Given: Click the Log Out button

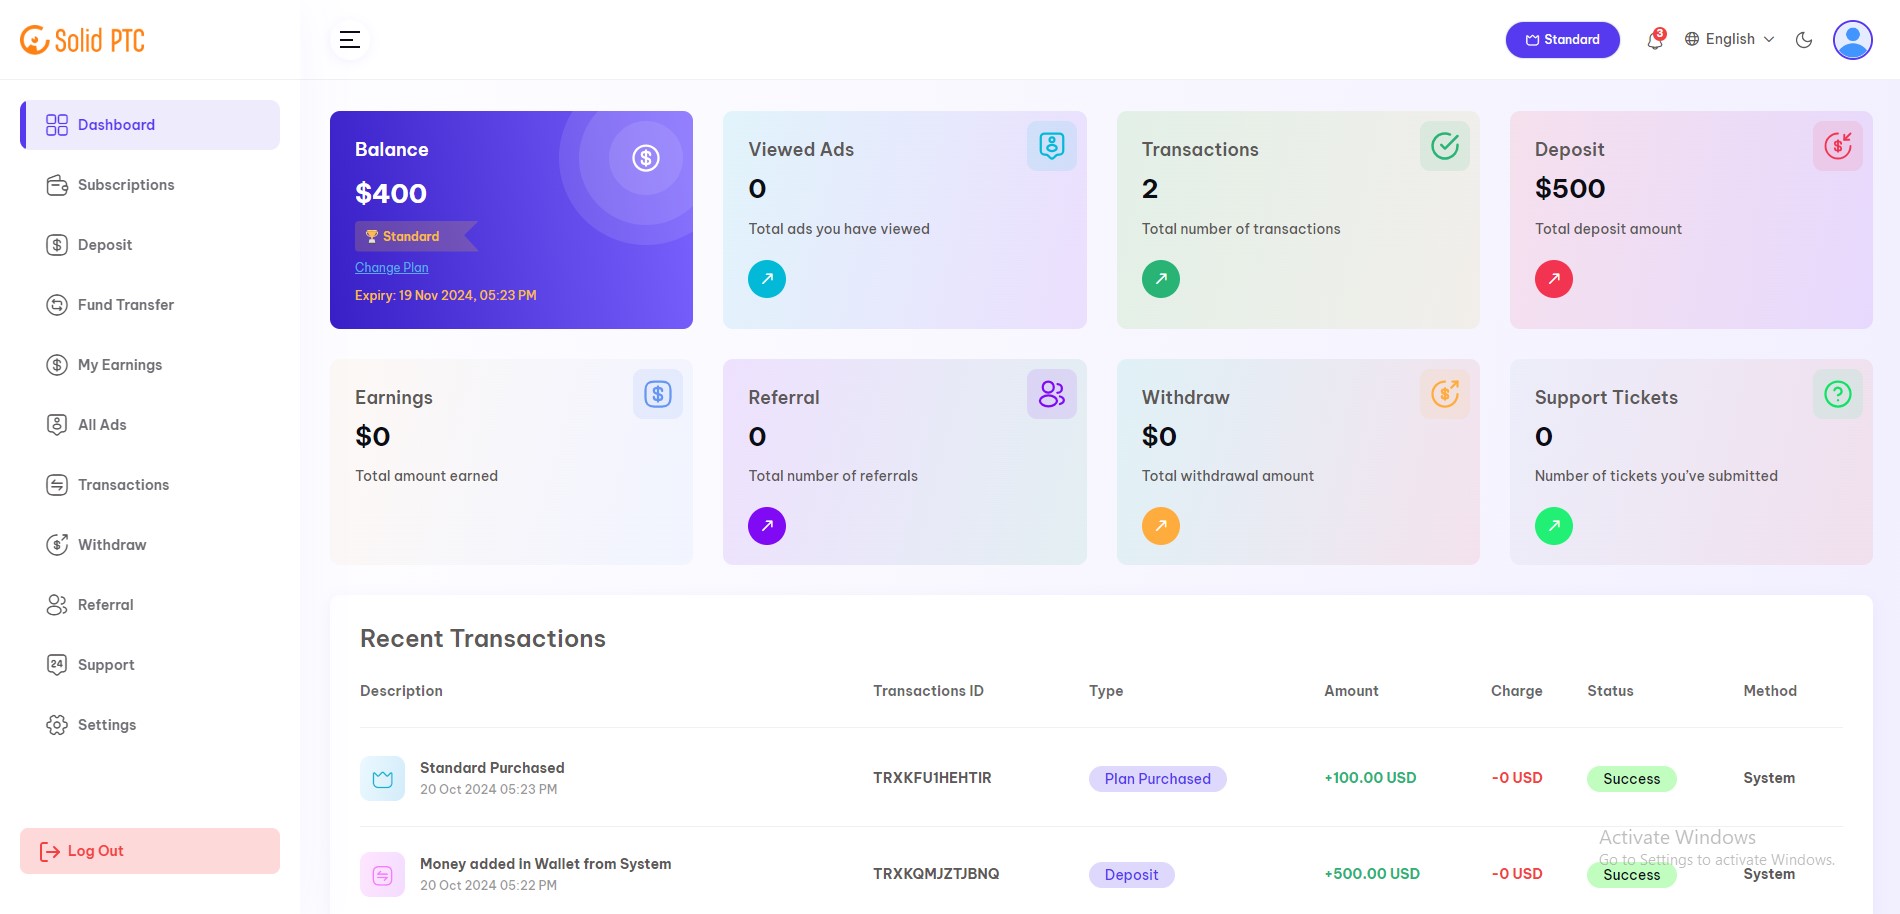Looking at the screenshot, I should click(x=149, y=850).
